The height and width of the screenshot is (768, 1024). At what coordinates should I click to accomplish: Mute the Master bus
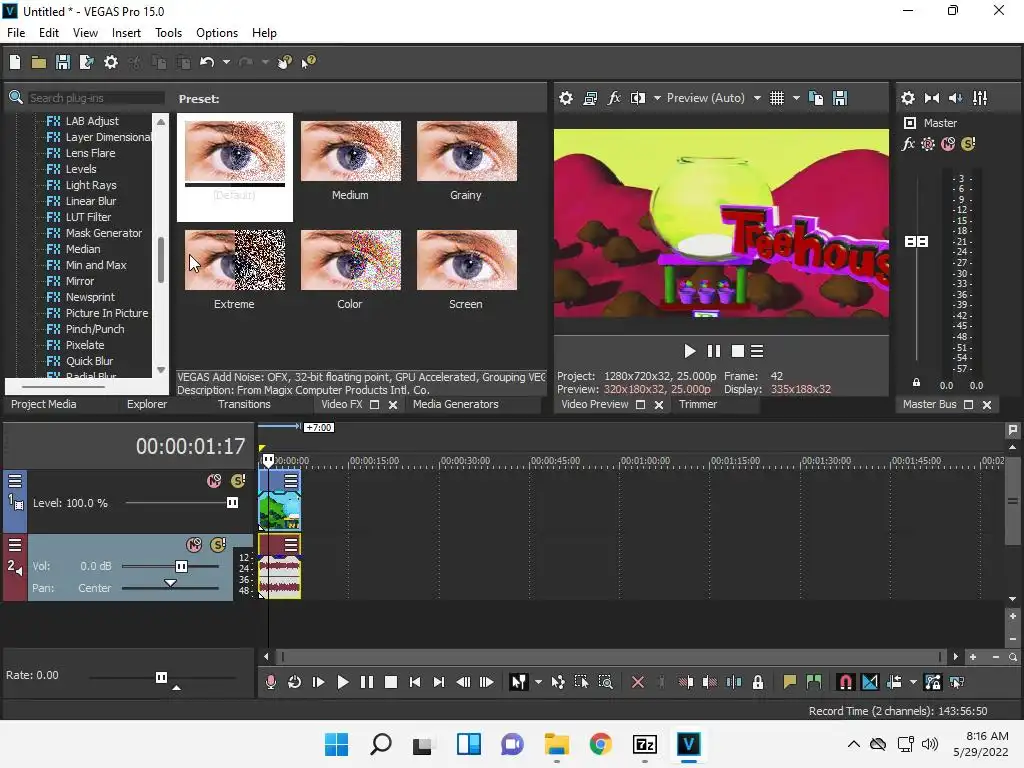[948, 144]
